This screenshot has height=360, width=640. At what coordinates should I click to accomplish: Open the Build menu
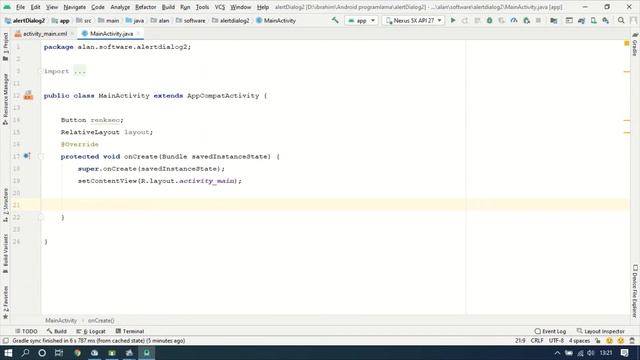click(168, 7)
